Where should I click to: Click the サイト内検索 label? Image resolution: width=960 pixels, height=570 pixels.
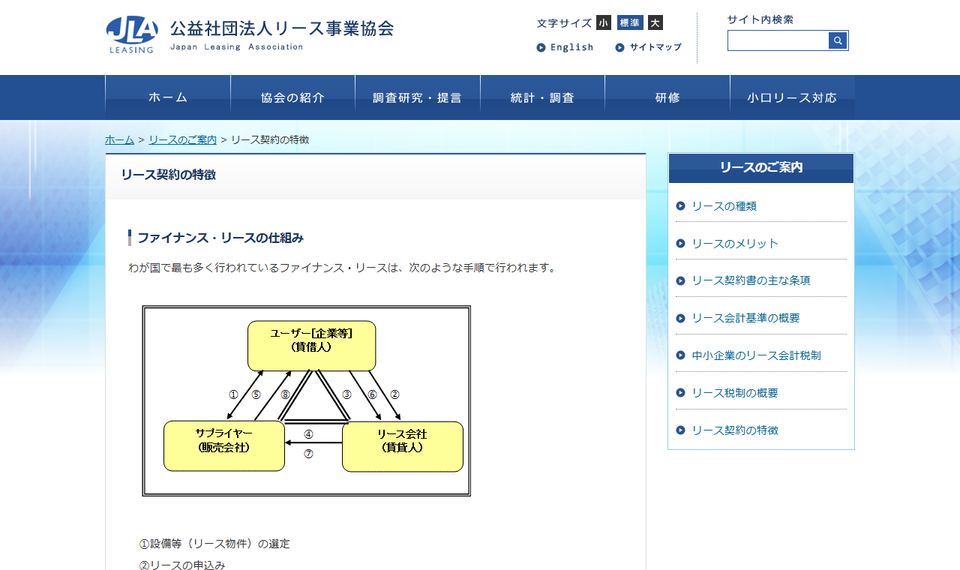(x=760, y=20)
